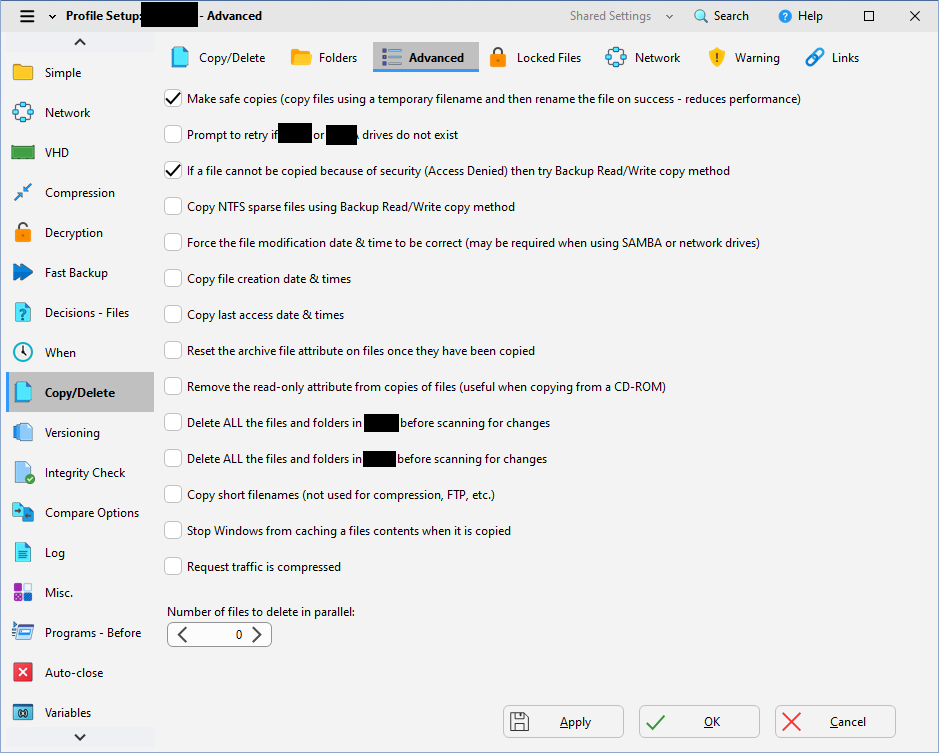Image resolution: width=939 pixels, height=753 pixels.
Task: Enable Request traffic is compressed
Action: 173,566
